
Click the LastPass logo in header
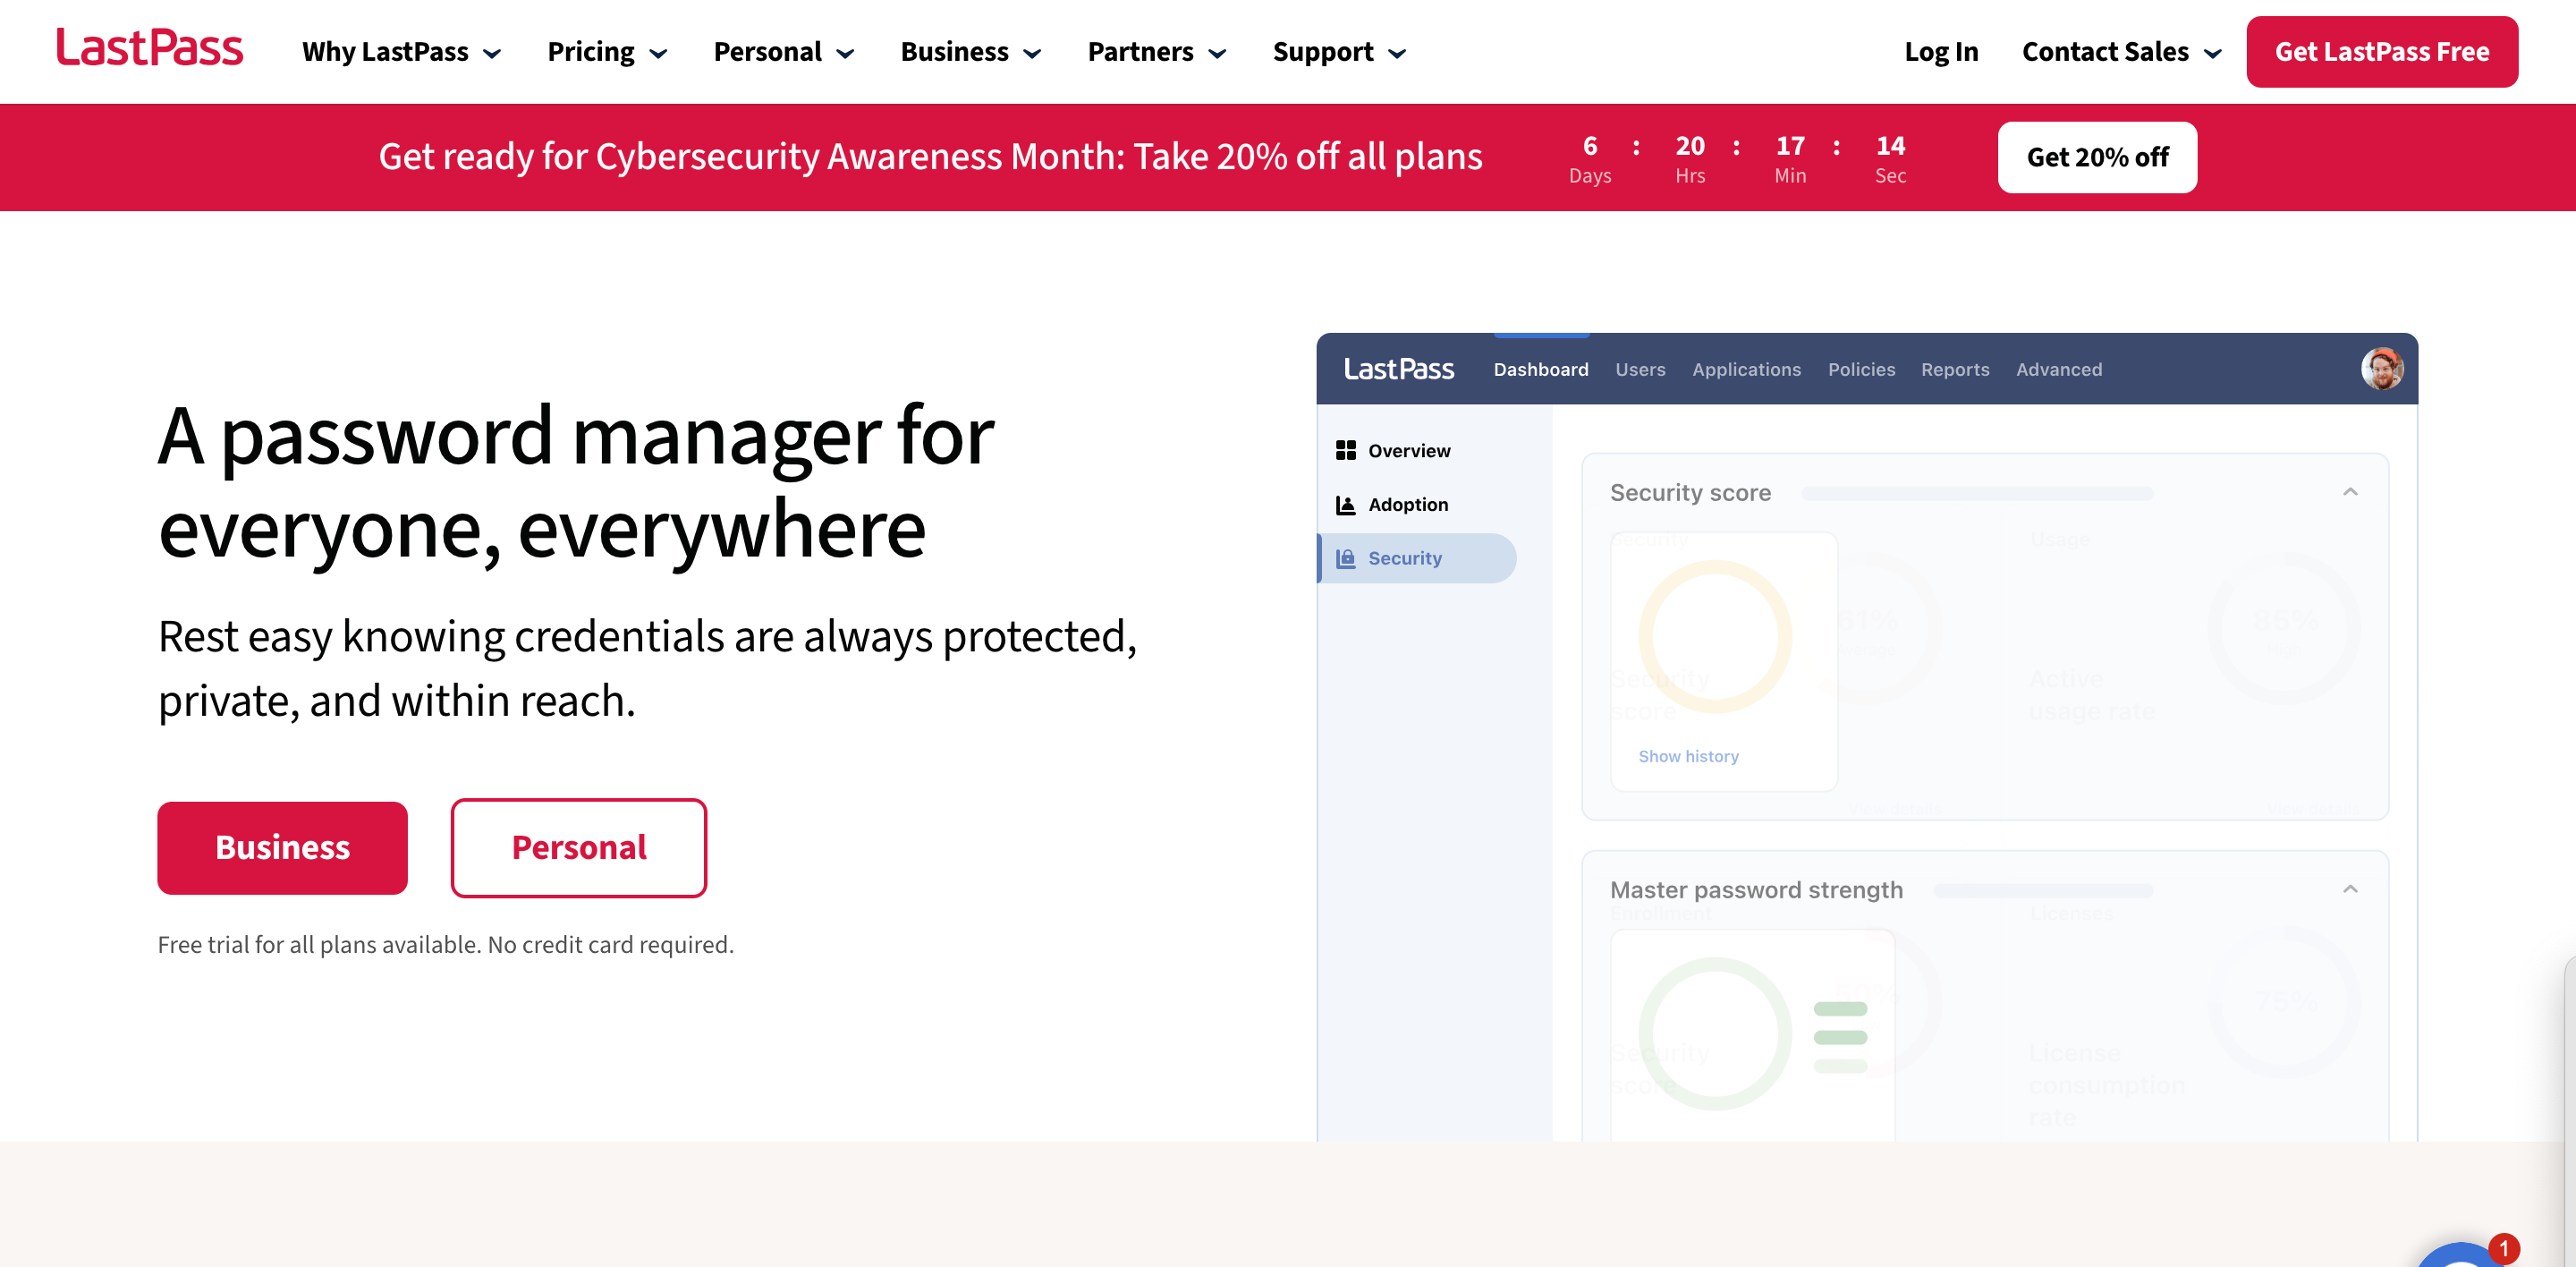point(149,49)
